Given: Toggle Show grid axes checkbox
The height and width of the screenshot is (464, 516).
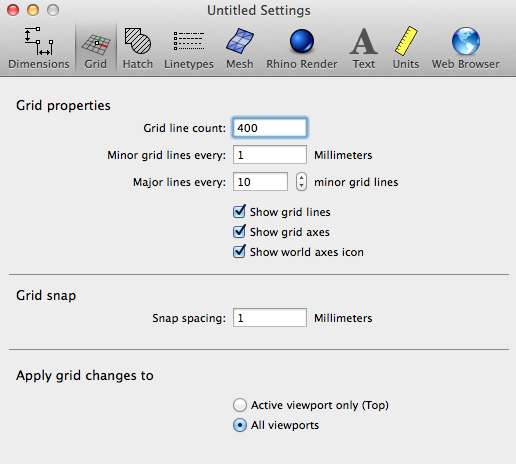Looking at the screenshot, I should pos(239,232).
